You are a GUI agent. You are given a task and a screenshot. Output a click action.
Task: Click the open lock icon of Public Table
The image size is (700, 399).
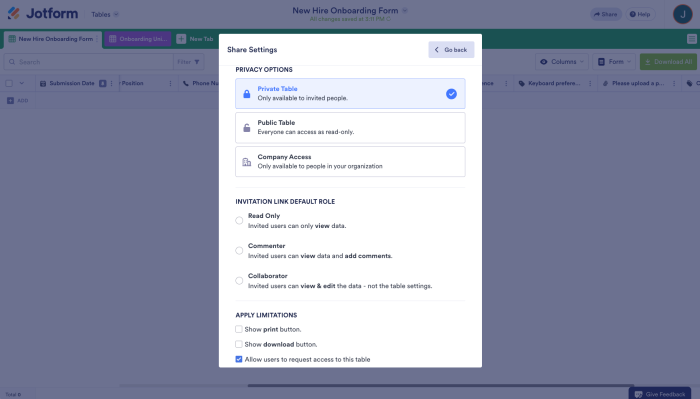click(246, 128)
